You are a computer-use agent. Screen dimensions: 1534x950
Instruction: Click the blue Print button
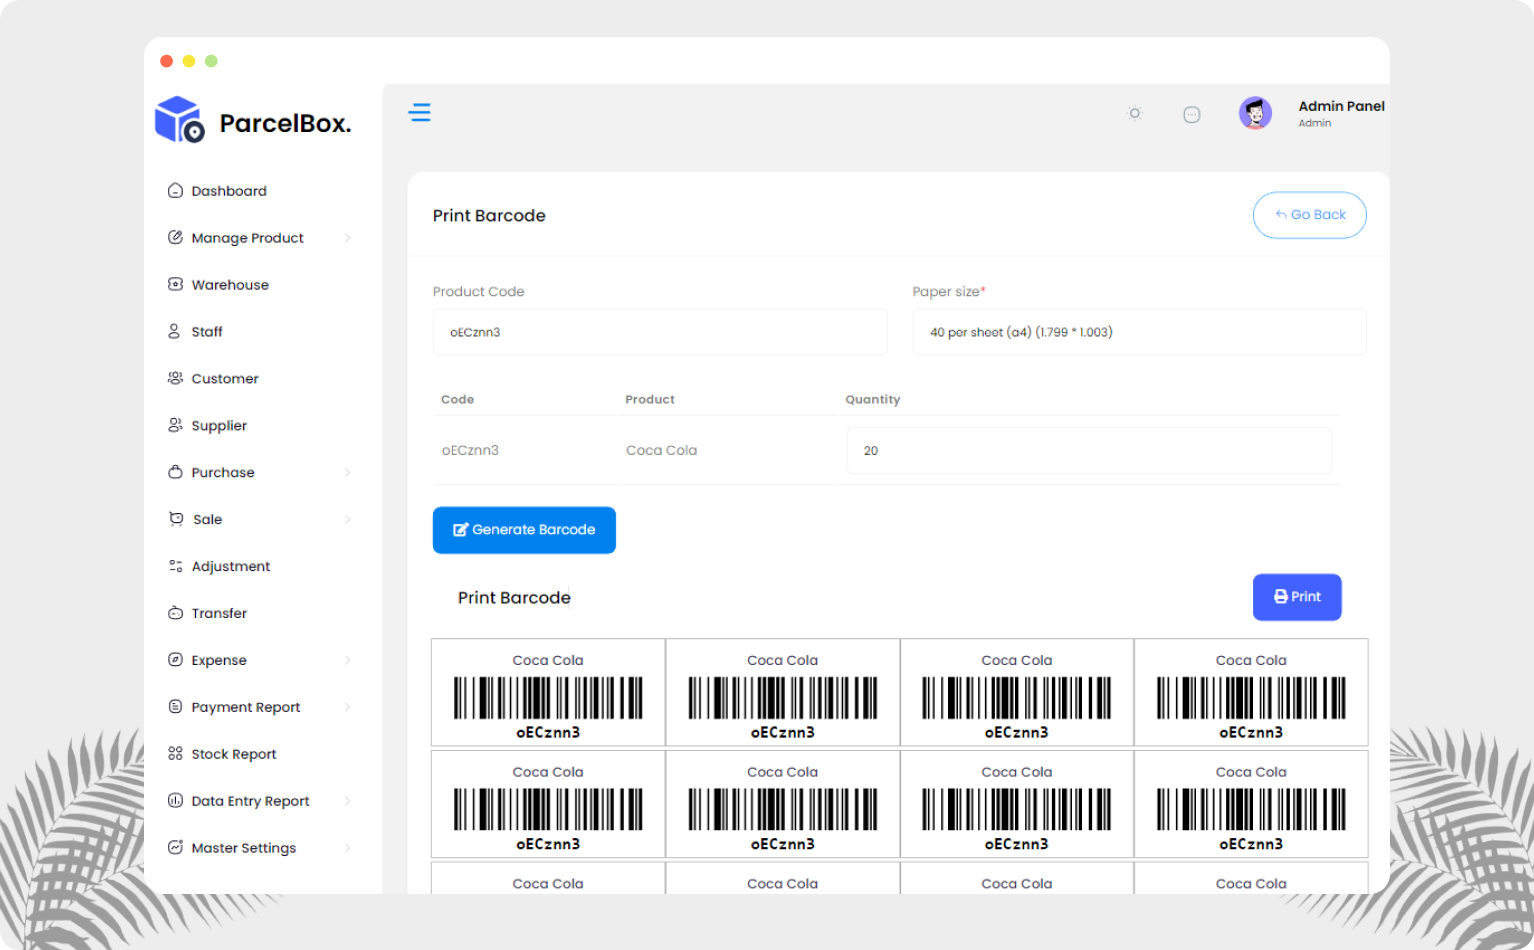pyautogui.click(x=1297, y=597)
